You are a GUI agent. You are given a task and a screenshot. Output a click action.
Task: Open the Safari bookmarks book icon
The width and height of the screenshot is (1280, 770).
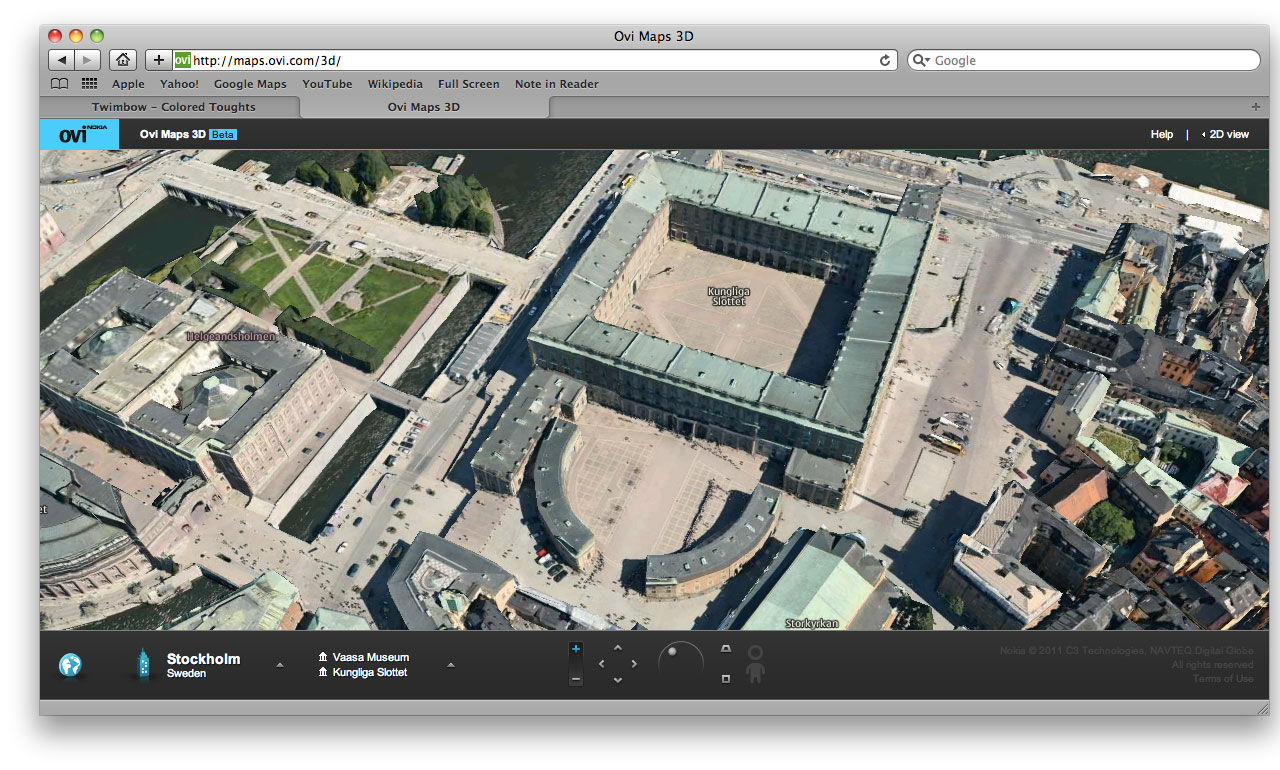60,84
